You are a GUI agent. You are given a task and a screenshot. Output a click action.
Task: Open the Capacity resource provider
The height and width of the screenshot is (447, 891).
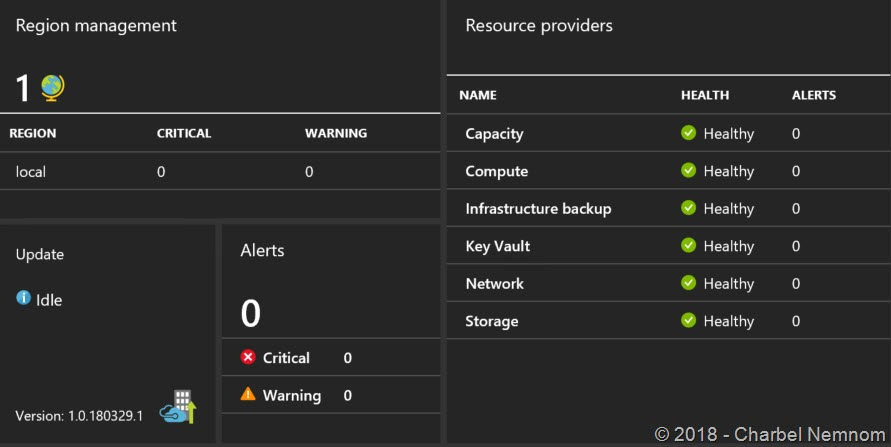click(x=494, y=134)
